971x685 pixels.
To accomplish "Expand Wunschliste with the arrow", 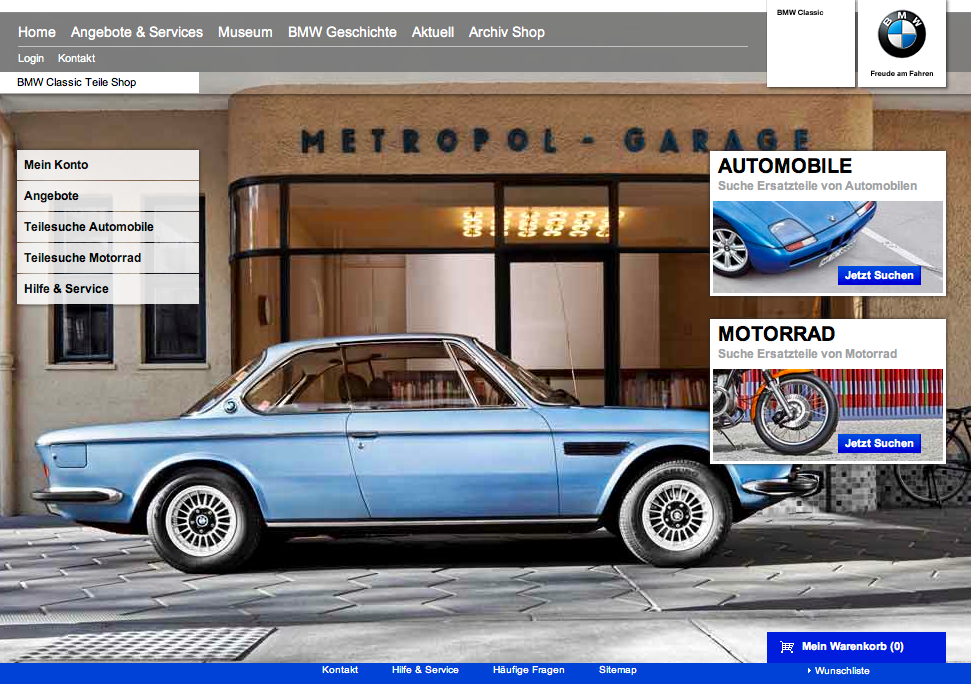I will (x=809, y=671).
